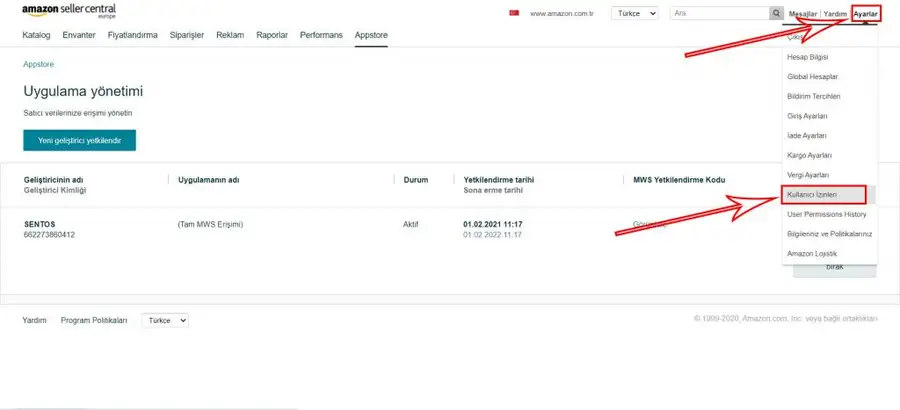Choose User Permissions History menu entry

[x=827, y=214]
